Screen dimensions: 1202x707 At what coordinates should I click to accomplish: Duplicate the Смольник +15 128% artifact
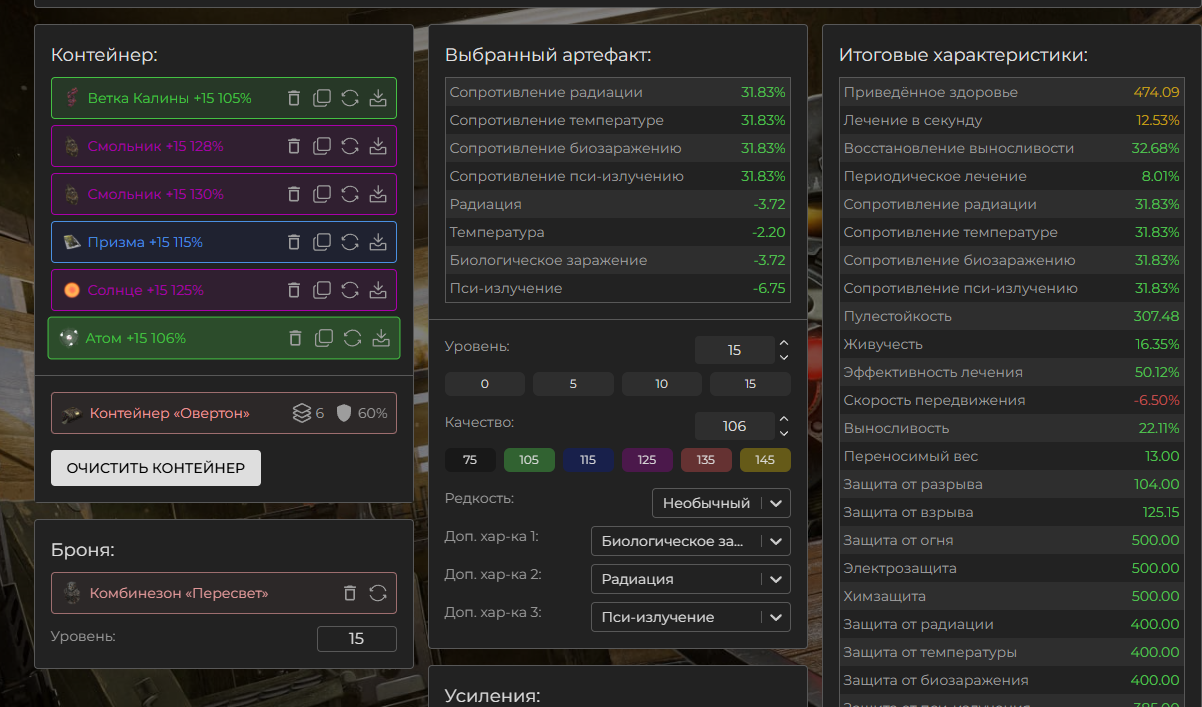[x=322, y=146]
